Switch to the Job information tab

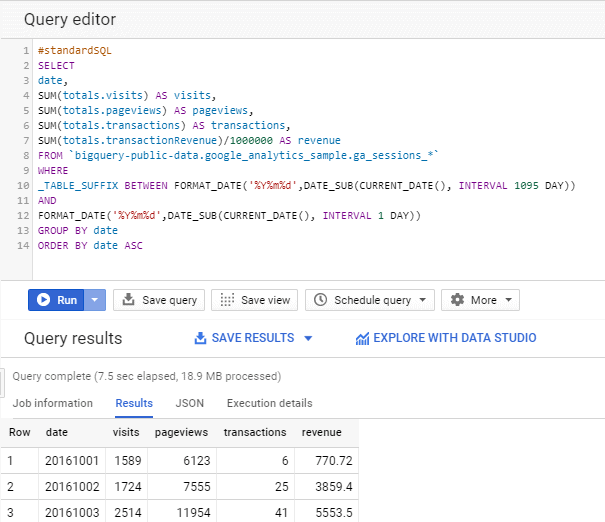point(52,403)
